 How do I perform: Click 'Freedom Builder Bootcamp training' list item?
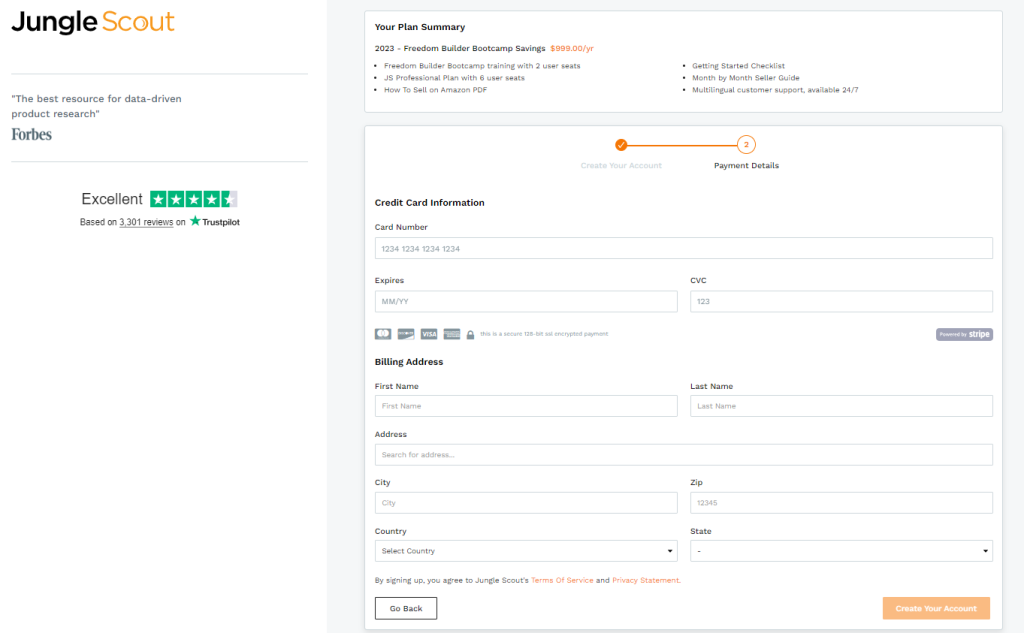482,66
